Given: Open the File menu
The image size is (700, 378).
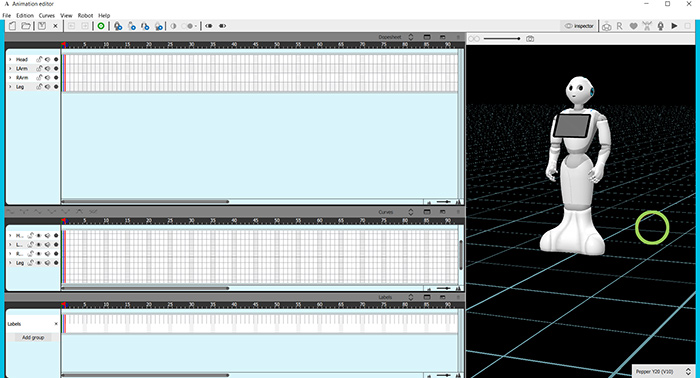Looking at the screenshot, I should 6,15.
